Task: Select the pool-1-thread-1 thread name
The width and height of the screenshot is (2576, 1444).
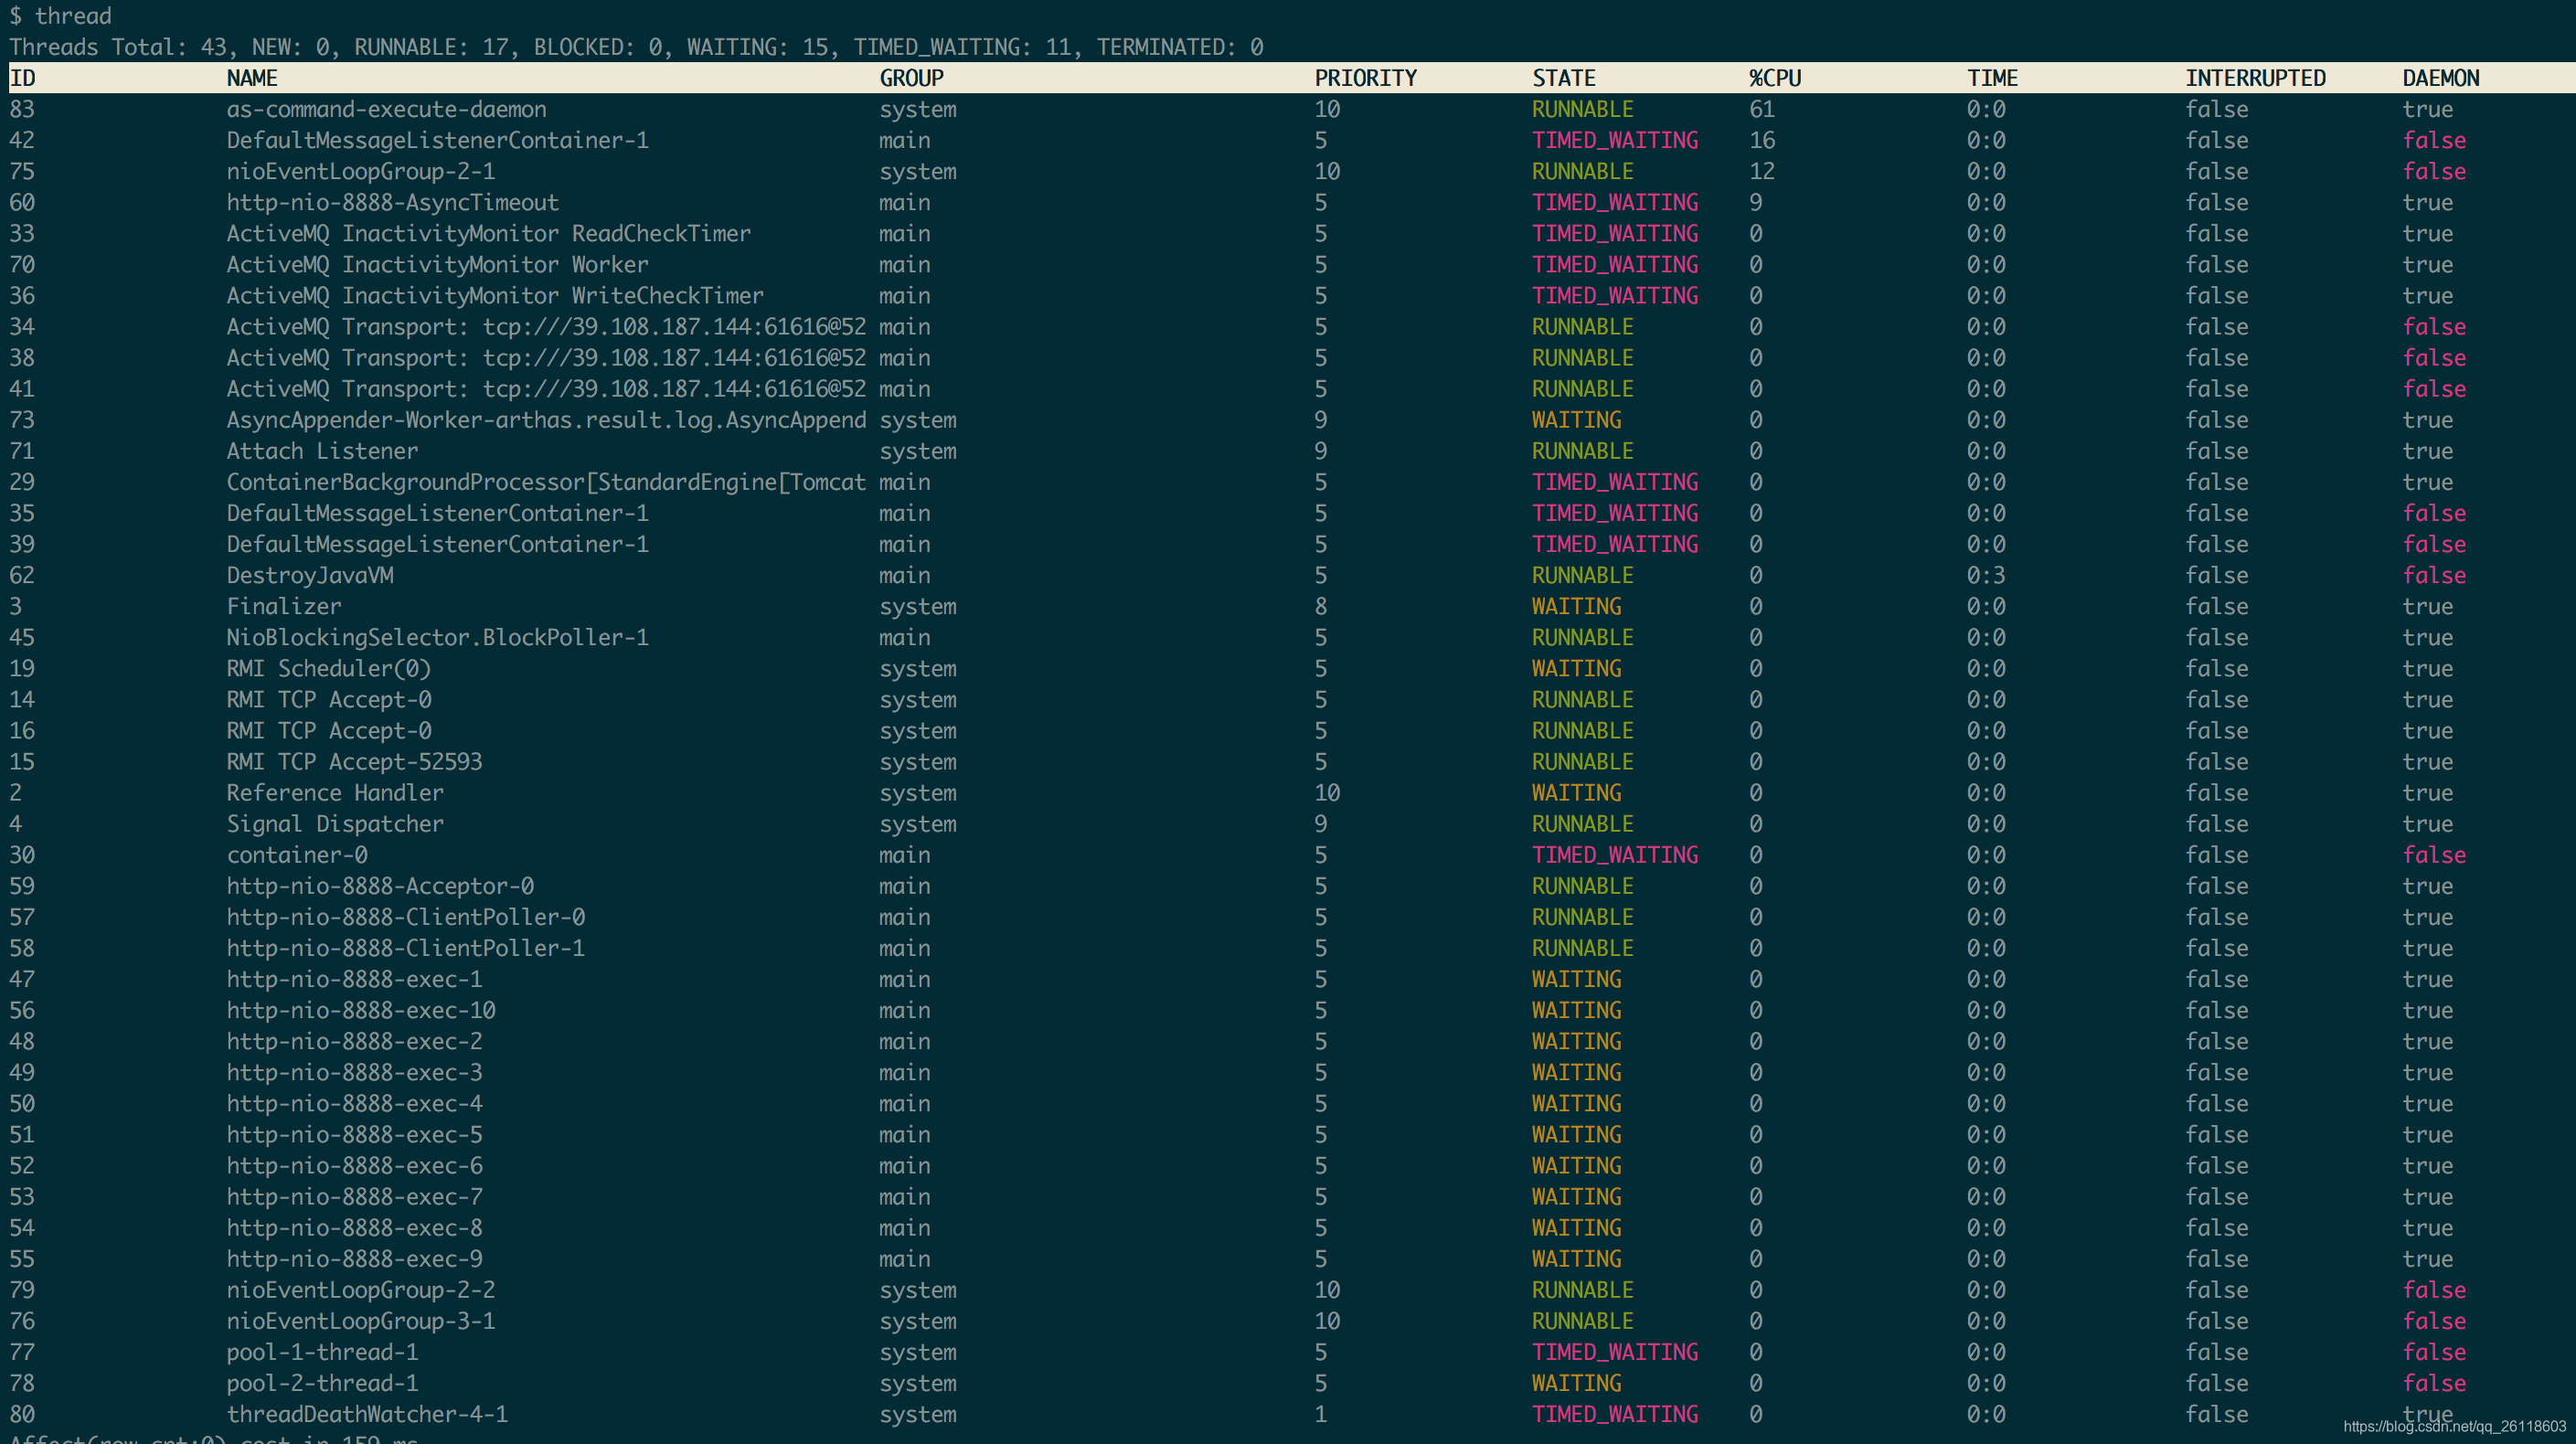Action: point(322,1351)
